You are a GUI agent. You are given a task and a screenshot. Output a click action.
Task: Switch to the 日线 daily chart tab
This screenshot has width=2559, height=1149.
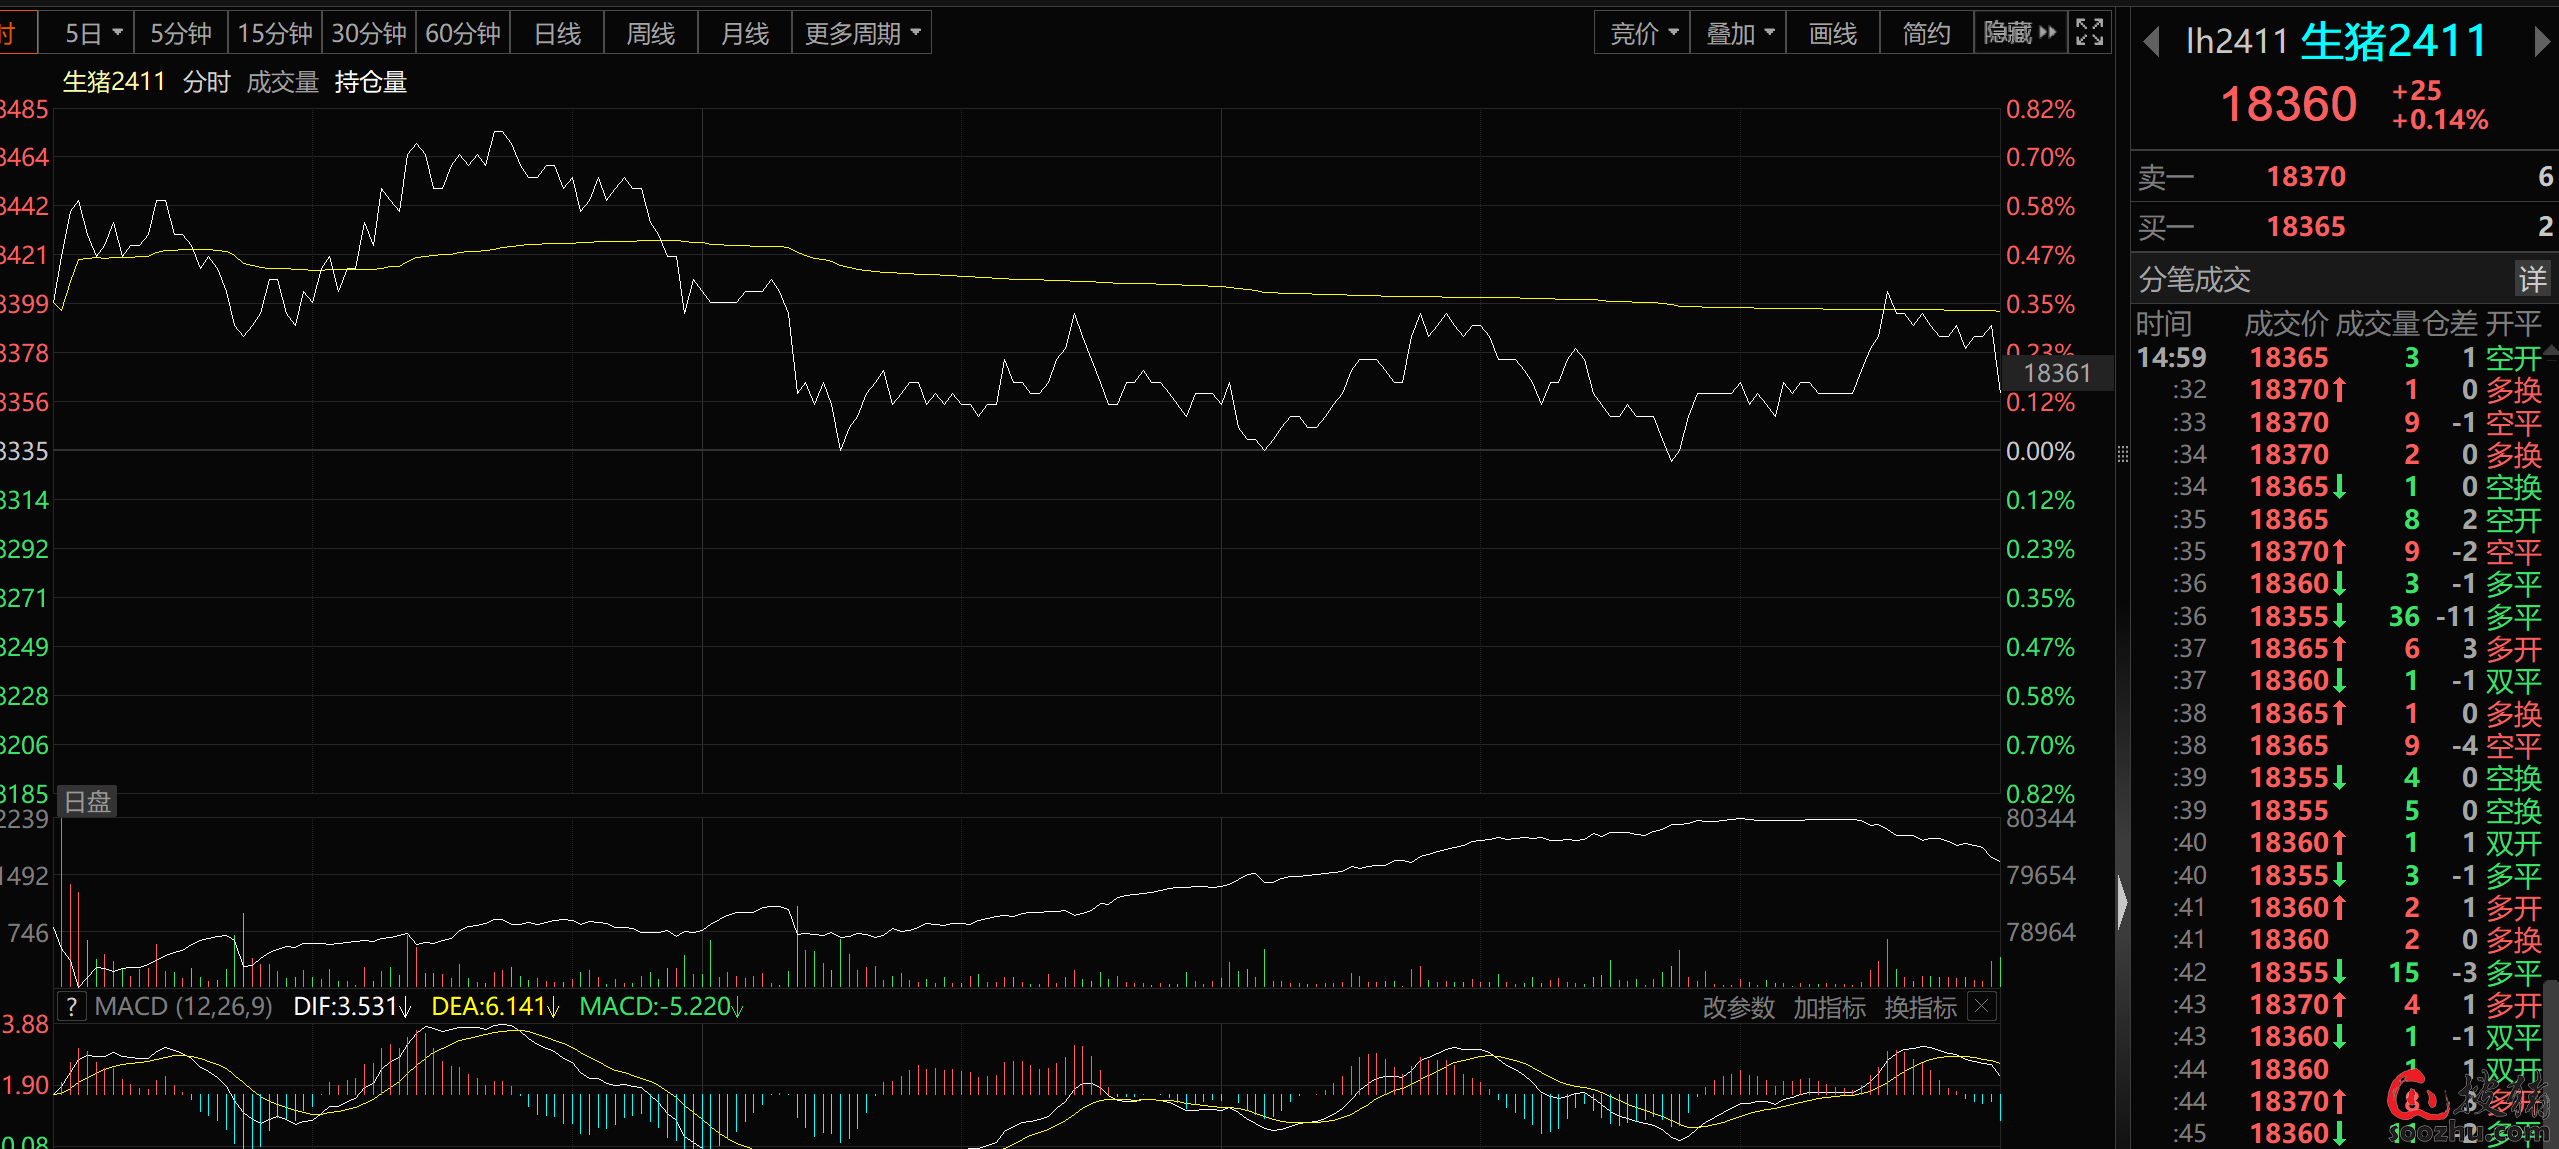[x=557, y=34]
